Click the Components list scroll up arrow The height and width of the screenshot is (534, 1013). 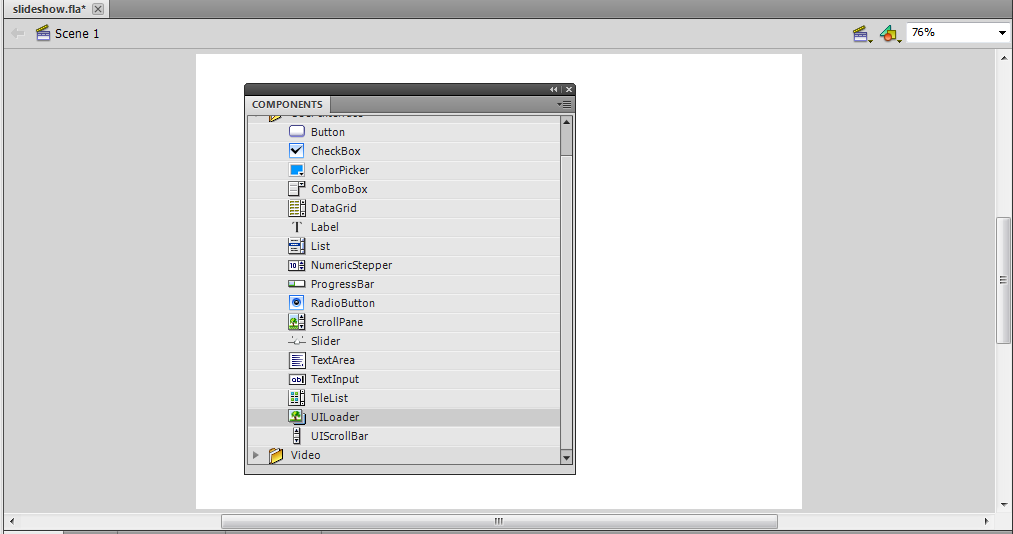(567, 121)
